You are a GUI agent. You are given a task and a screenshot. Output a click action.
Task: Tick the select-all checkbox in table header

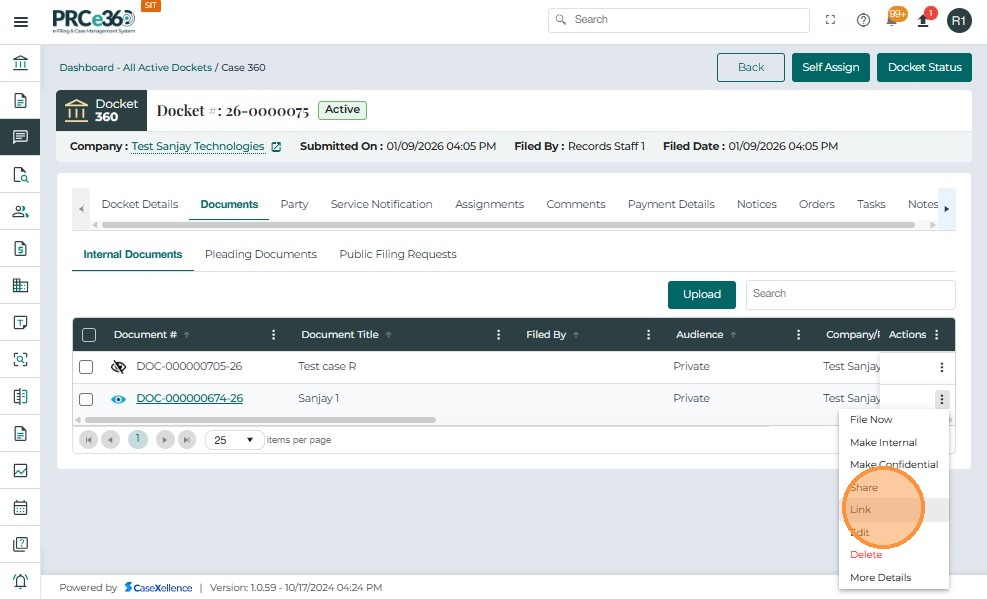(89, 335)
